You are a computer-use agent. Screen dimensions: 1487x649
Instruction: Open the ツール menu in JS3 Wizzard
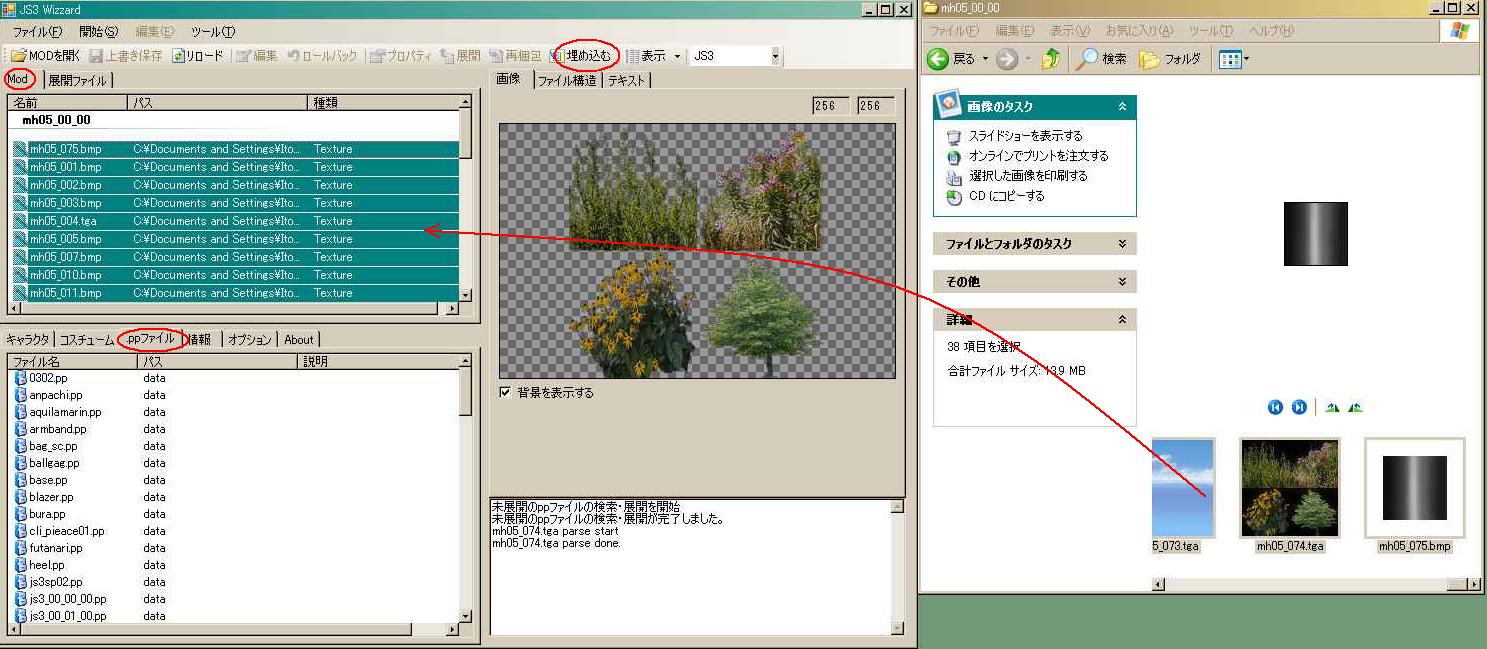click(212, 32)
